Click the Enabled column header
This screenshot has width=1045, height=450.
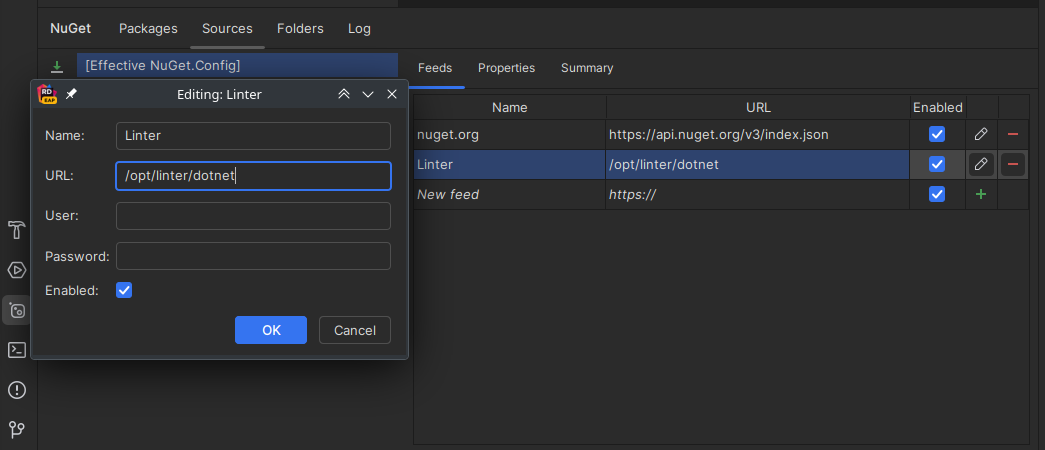point(938,107)
